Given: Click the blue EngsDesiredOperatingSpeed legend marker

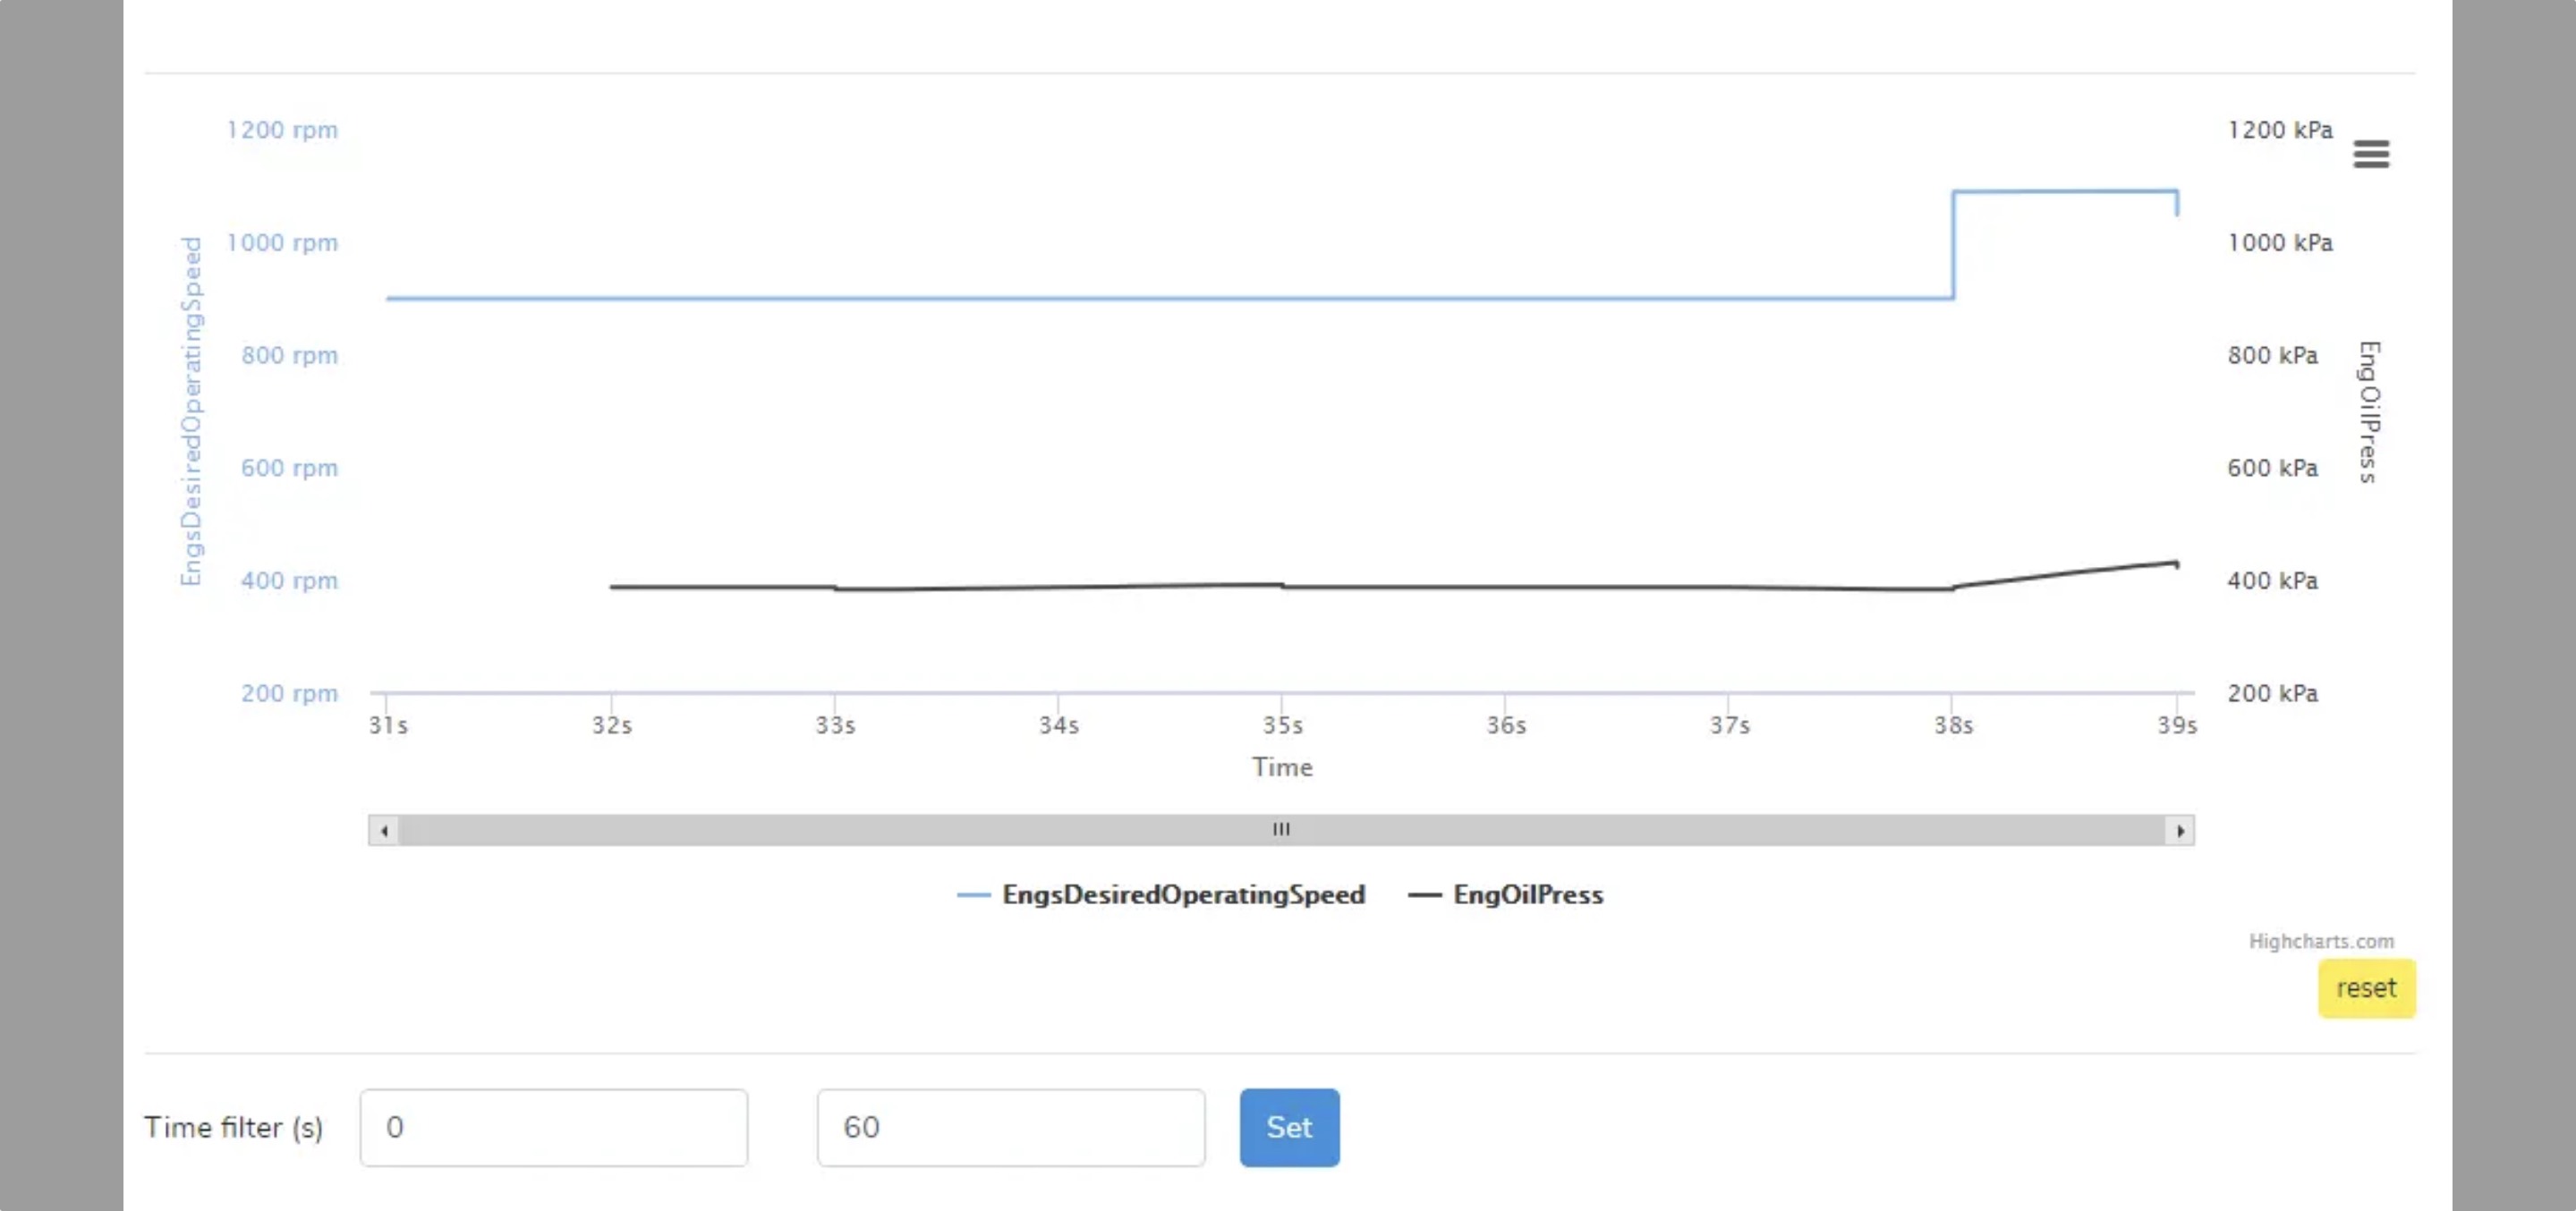Looking at the screenshot, I should [x=975, y=895].
